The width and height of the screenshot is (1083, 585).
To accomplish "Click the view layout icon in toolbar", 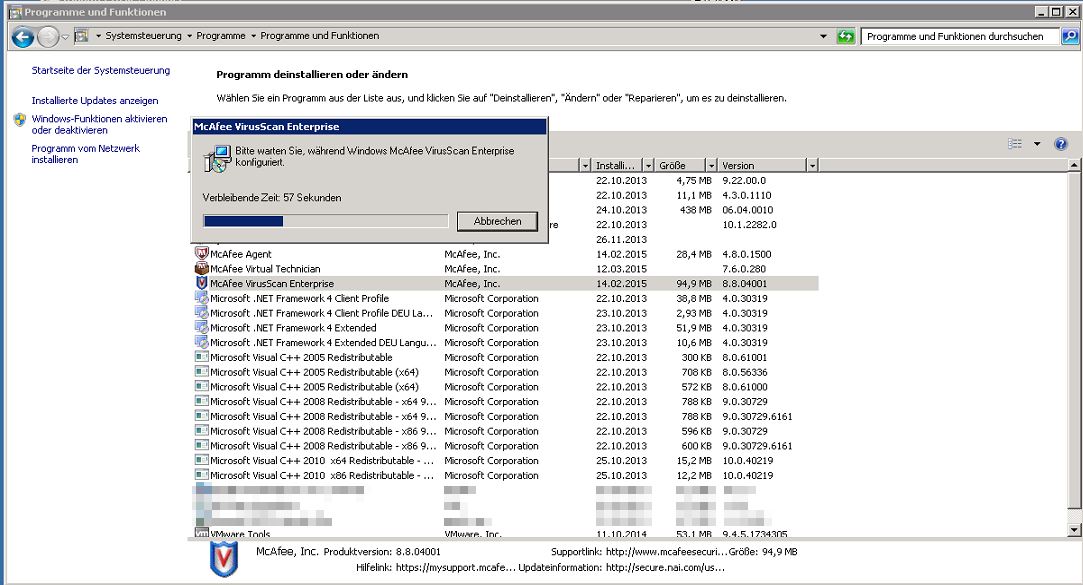I will 1015,144.
